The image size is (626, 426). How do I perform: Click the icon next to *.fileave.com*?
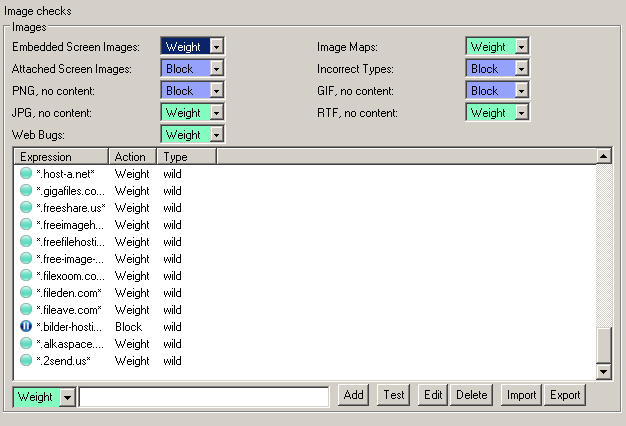tap(26, 310)
